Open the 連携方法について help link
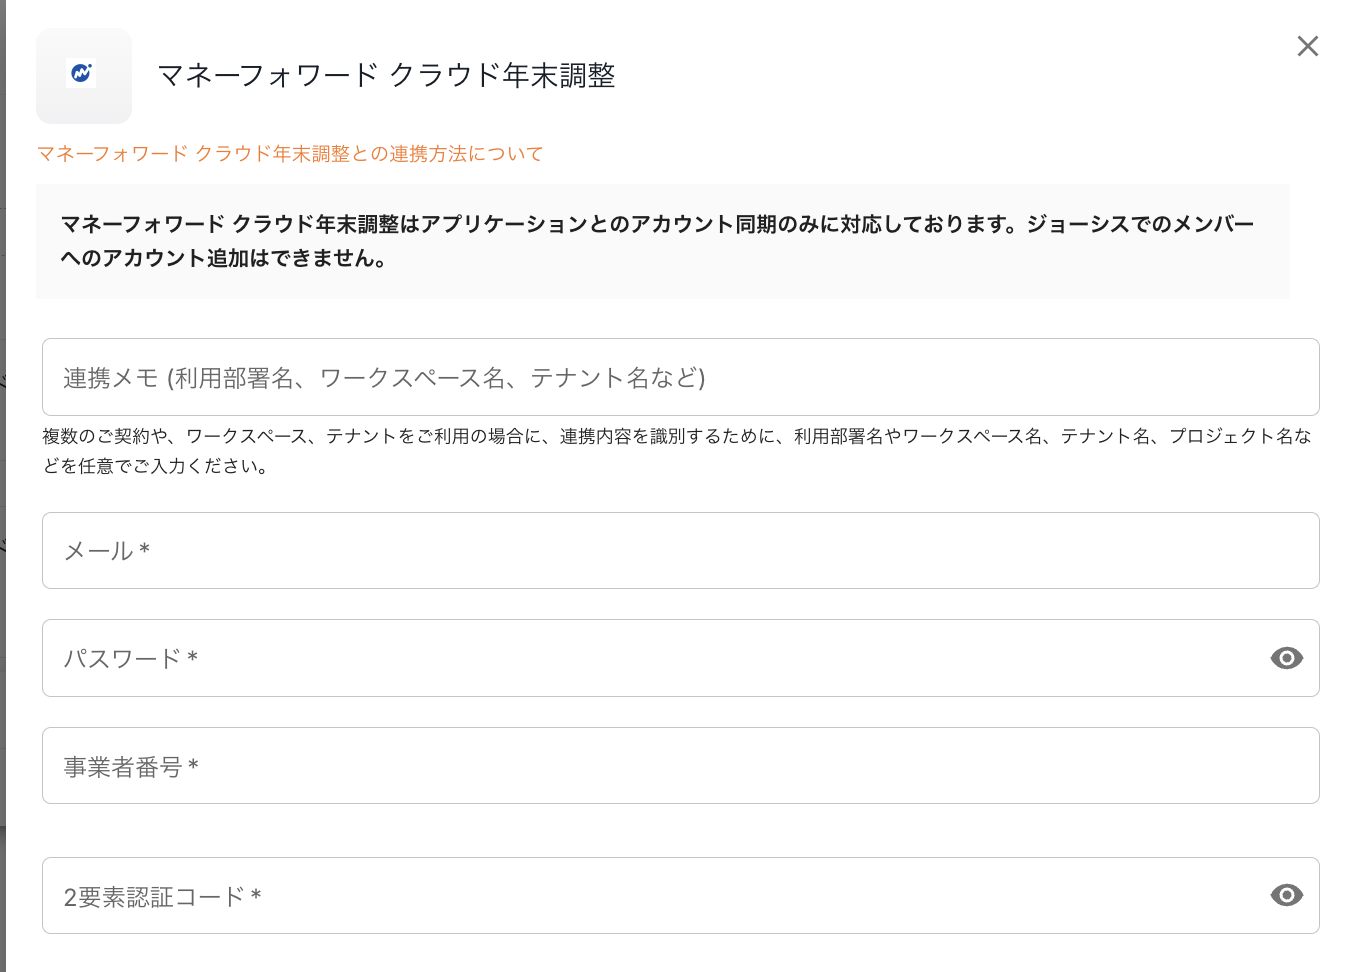This screenshot has height=972, width=1356. pos(290,154)
